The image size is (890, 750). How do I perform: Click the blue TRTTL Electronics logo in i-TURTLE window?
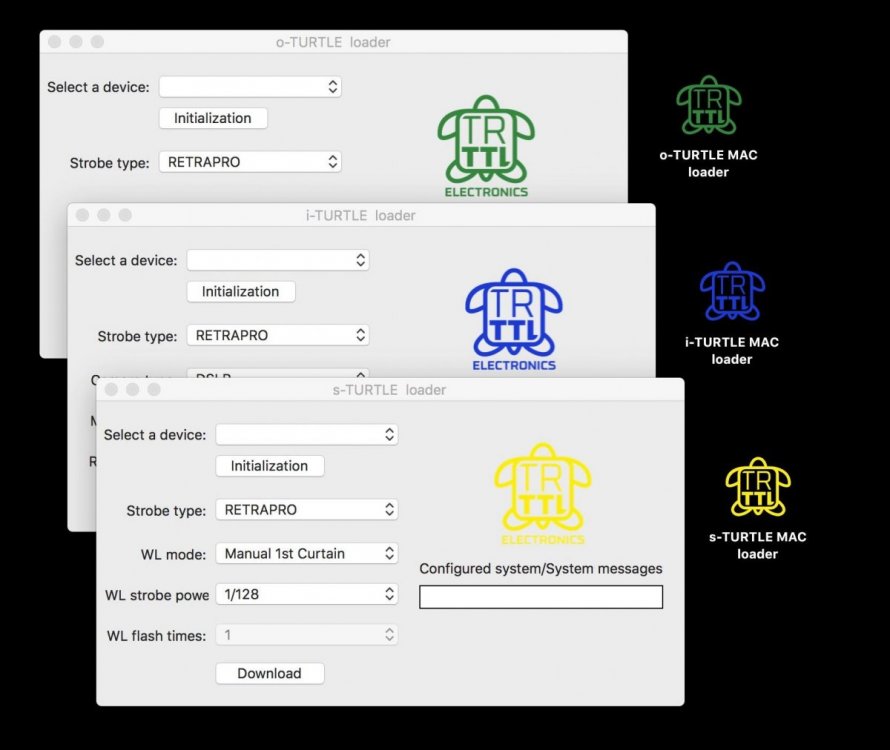click(x=514, y=320)
